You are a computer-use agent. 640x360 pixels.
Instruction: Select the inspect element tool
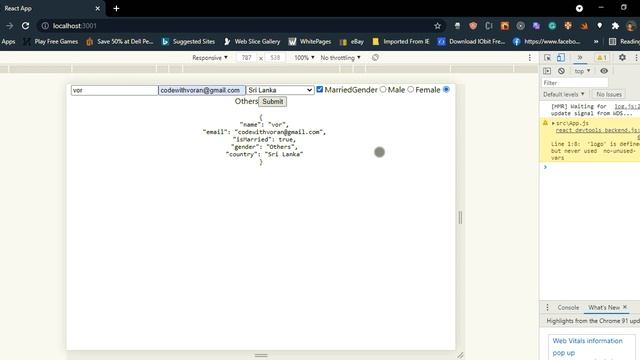(x=547, y=58)
